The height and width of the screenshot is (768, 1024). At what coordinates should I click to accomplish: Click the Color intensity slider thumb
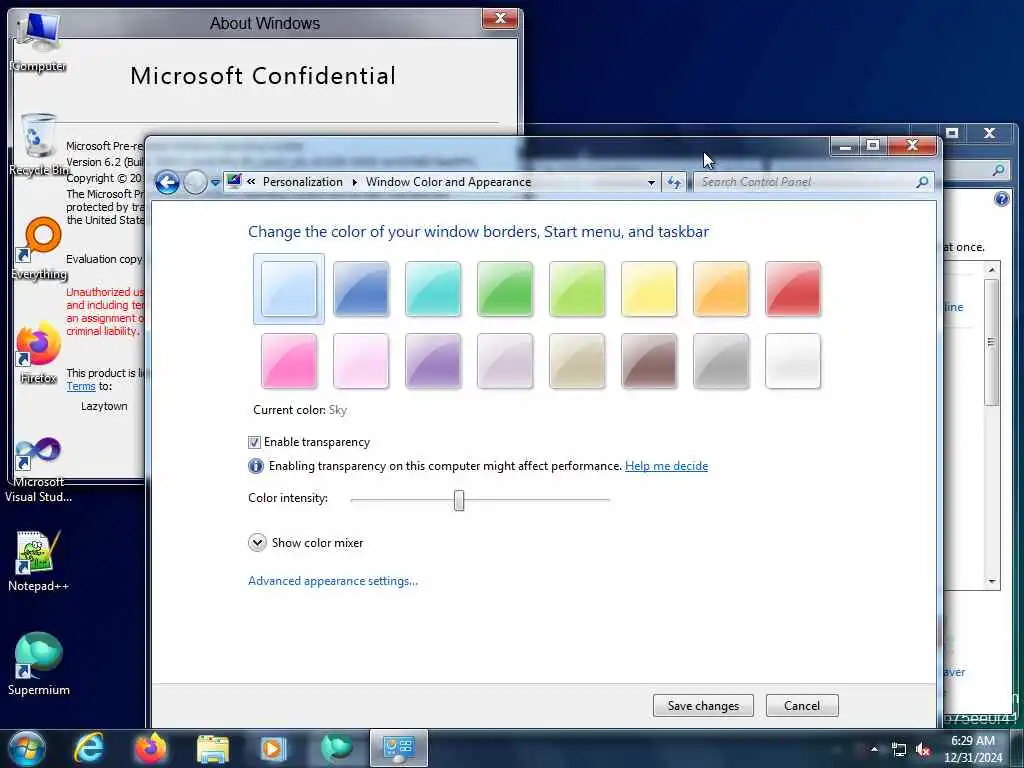point(459,500)
